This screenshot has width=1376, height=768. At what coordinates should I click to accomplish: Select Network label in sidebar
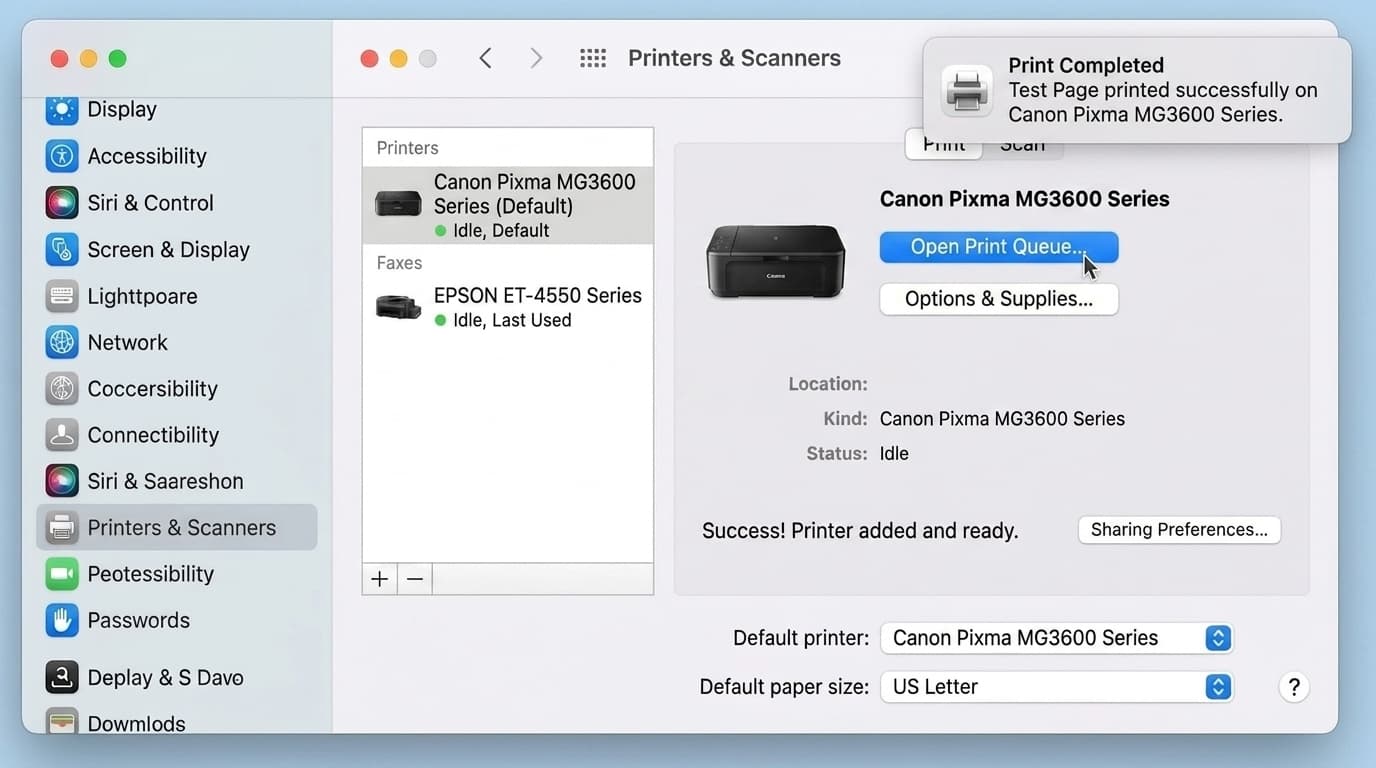[x=127, y=342]
